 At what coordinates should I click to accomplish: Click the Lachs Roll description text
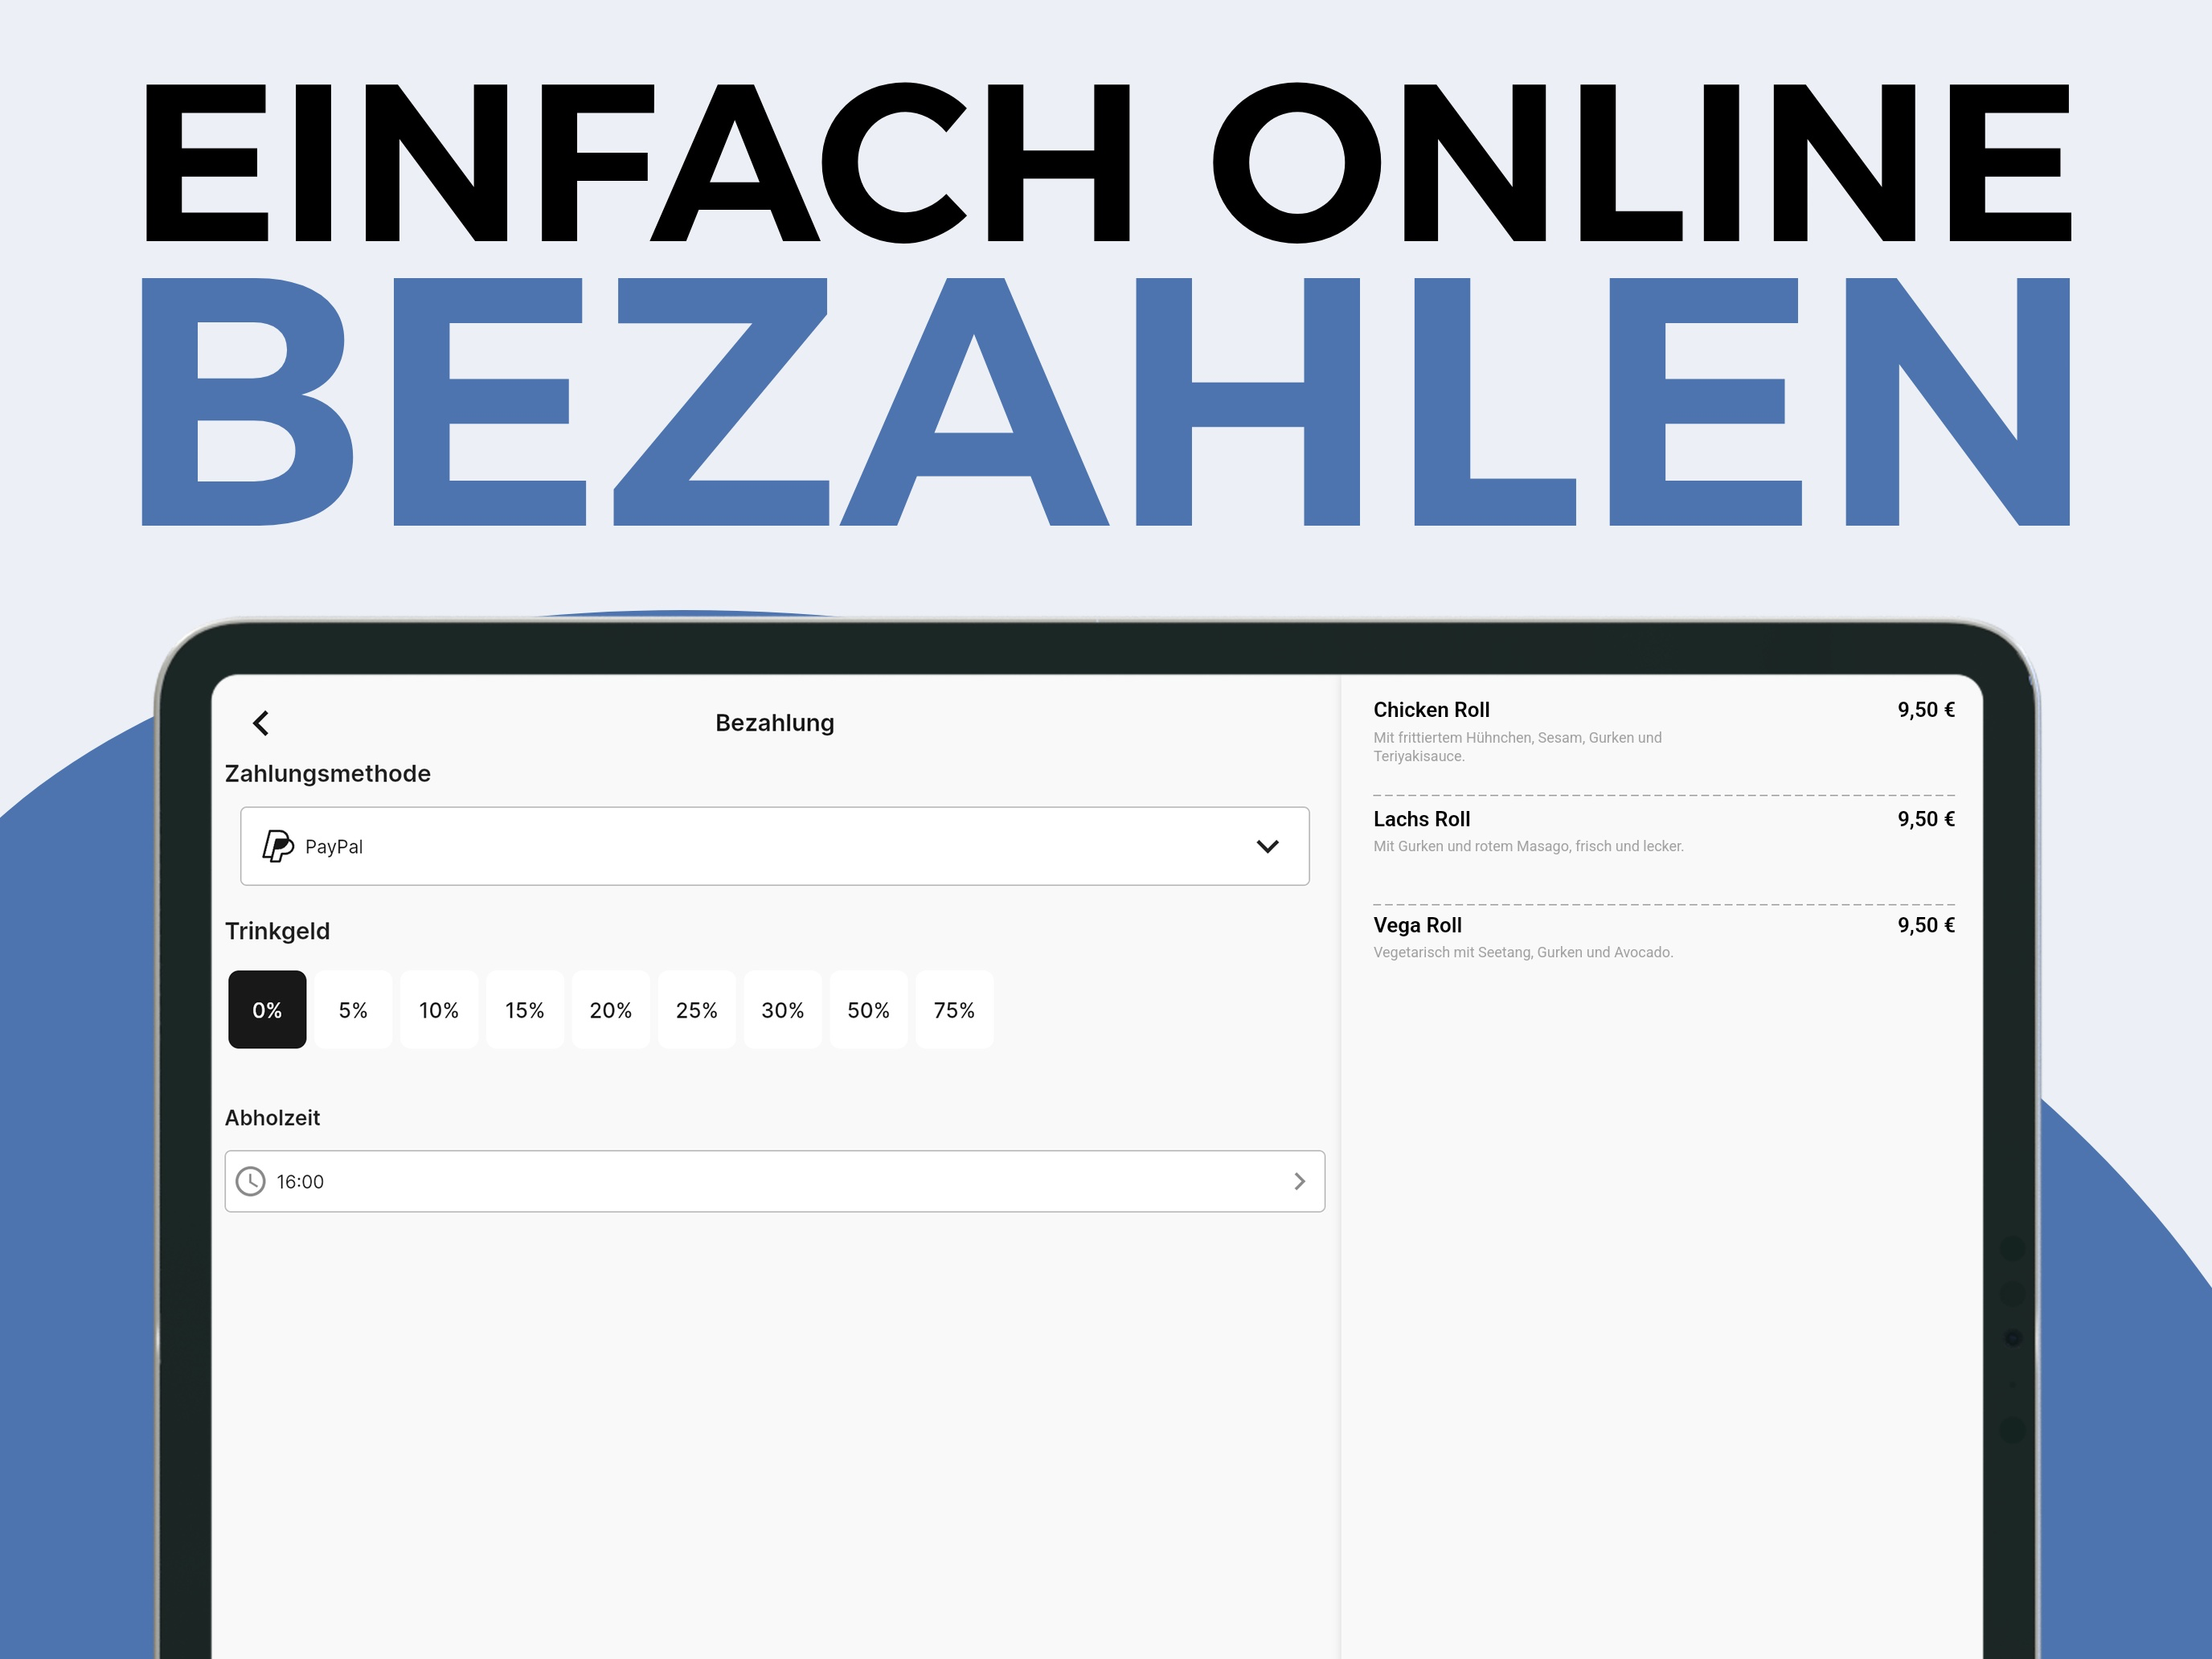tap(1528, 846)
